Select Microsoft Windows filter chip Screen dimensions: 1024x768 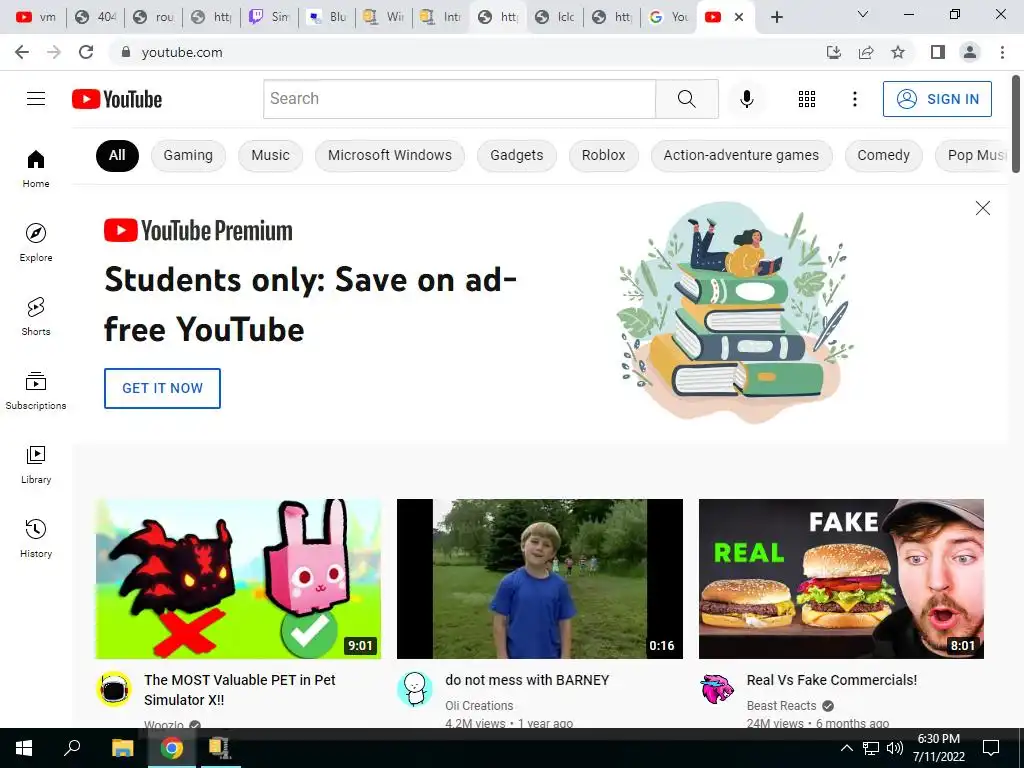[x=390, y=155]
